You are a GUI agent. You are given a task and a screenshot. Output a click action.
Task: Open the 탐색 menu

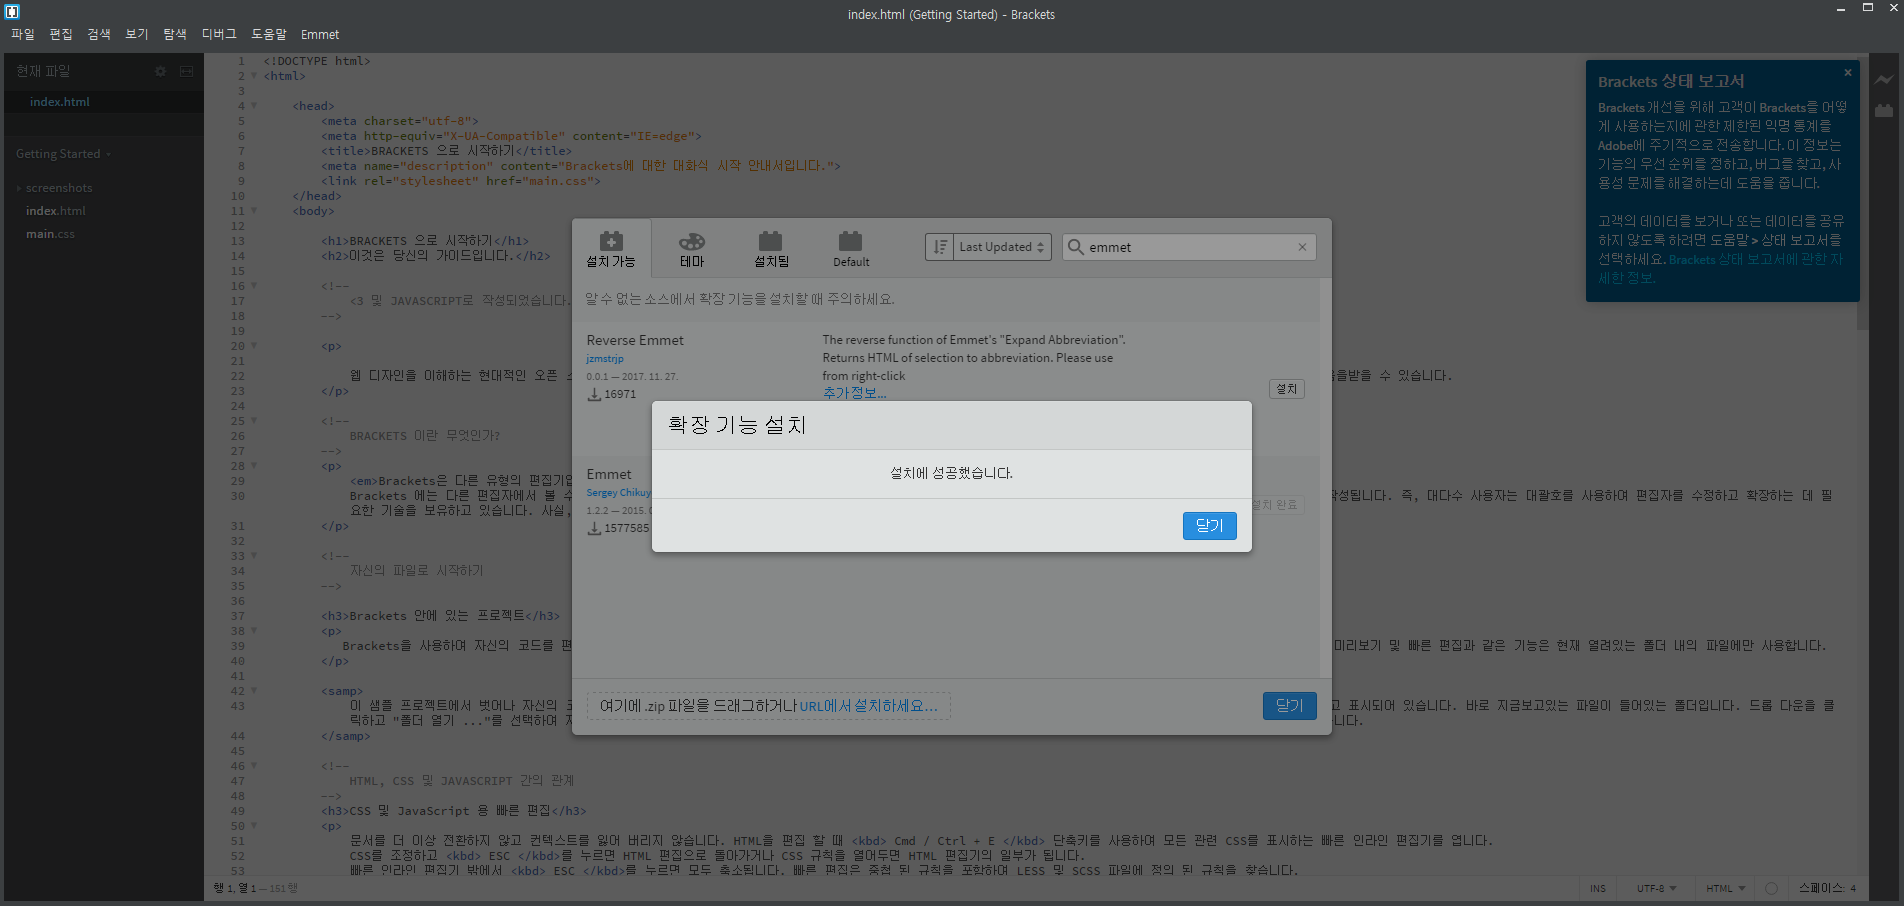(175, 34)
